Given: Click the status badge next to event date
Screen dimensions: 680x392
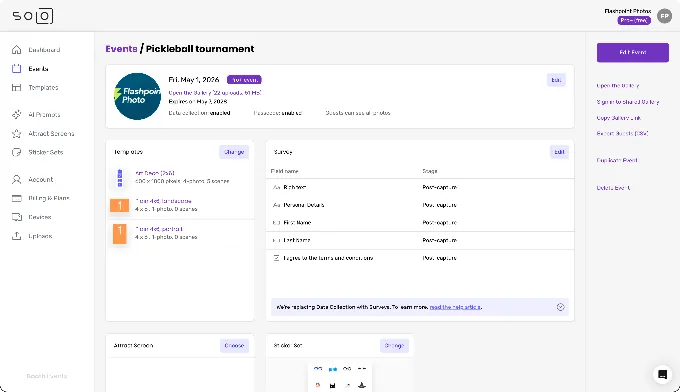Looking at the screenshot, I should [244, 80].
